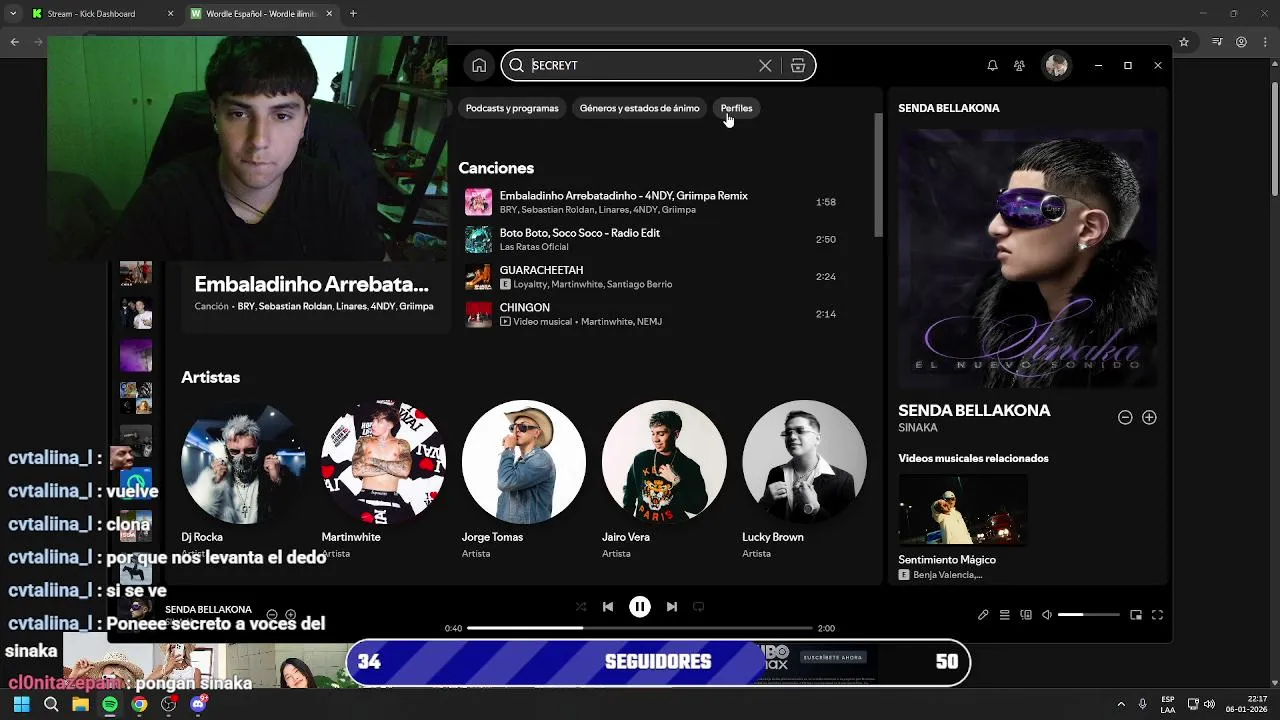Open the Friend Activity icon

pos(1019,65)
